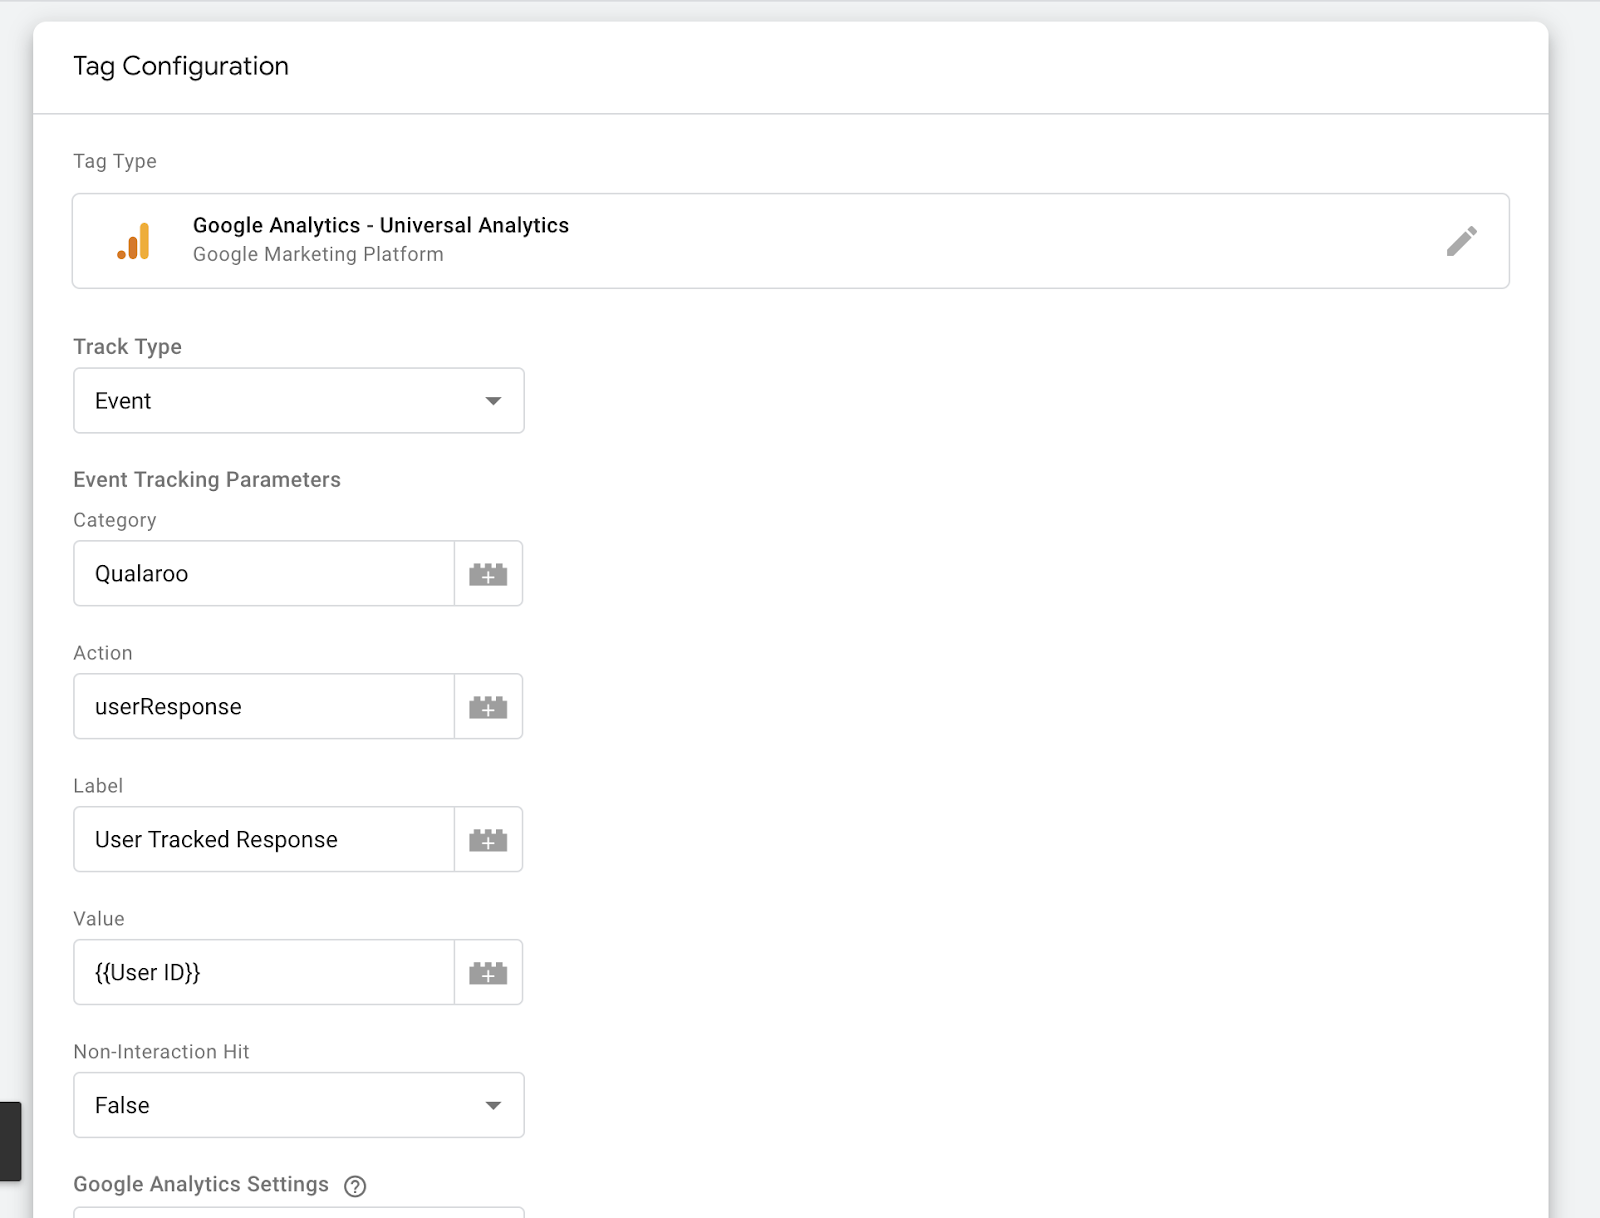Click the Google Analytics bar chart logo
Image resolution: width=1600 pixels, height=1218 pixels.
134,241
